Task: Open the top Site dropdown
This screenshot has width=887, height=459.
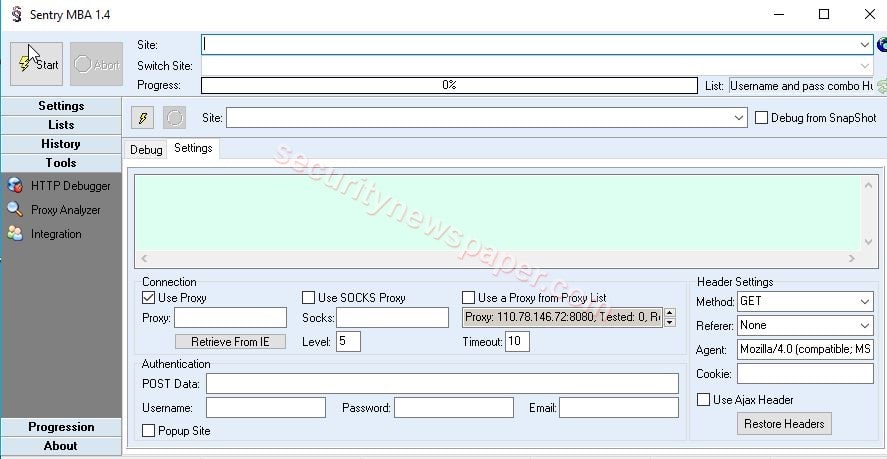Action: point(865,45)
